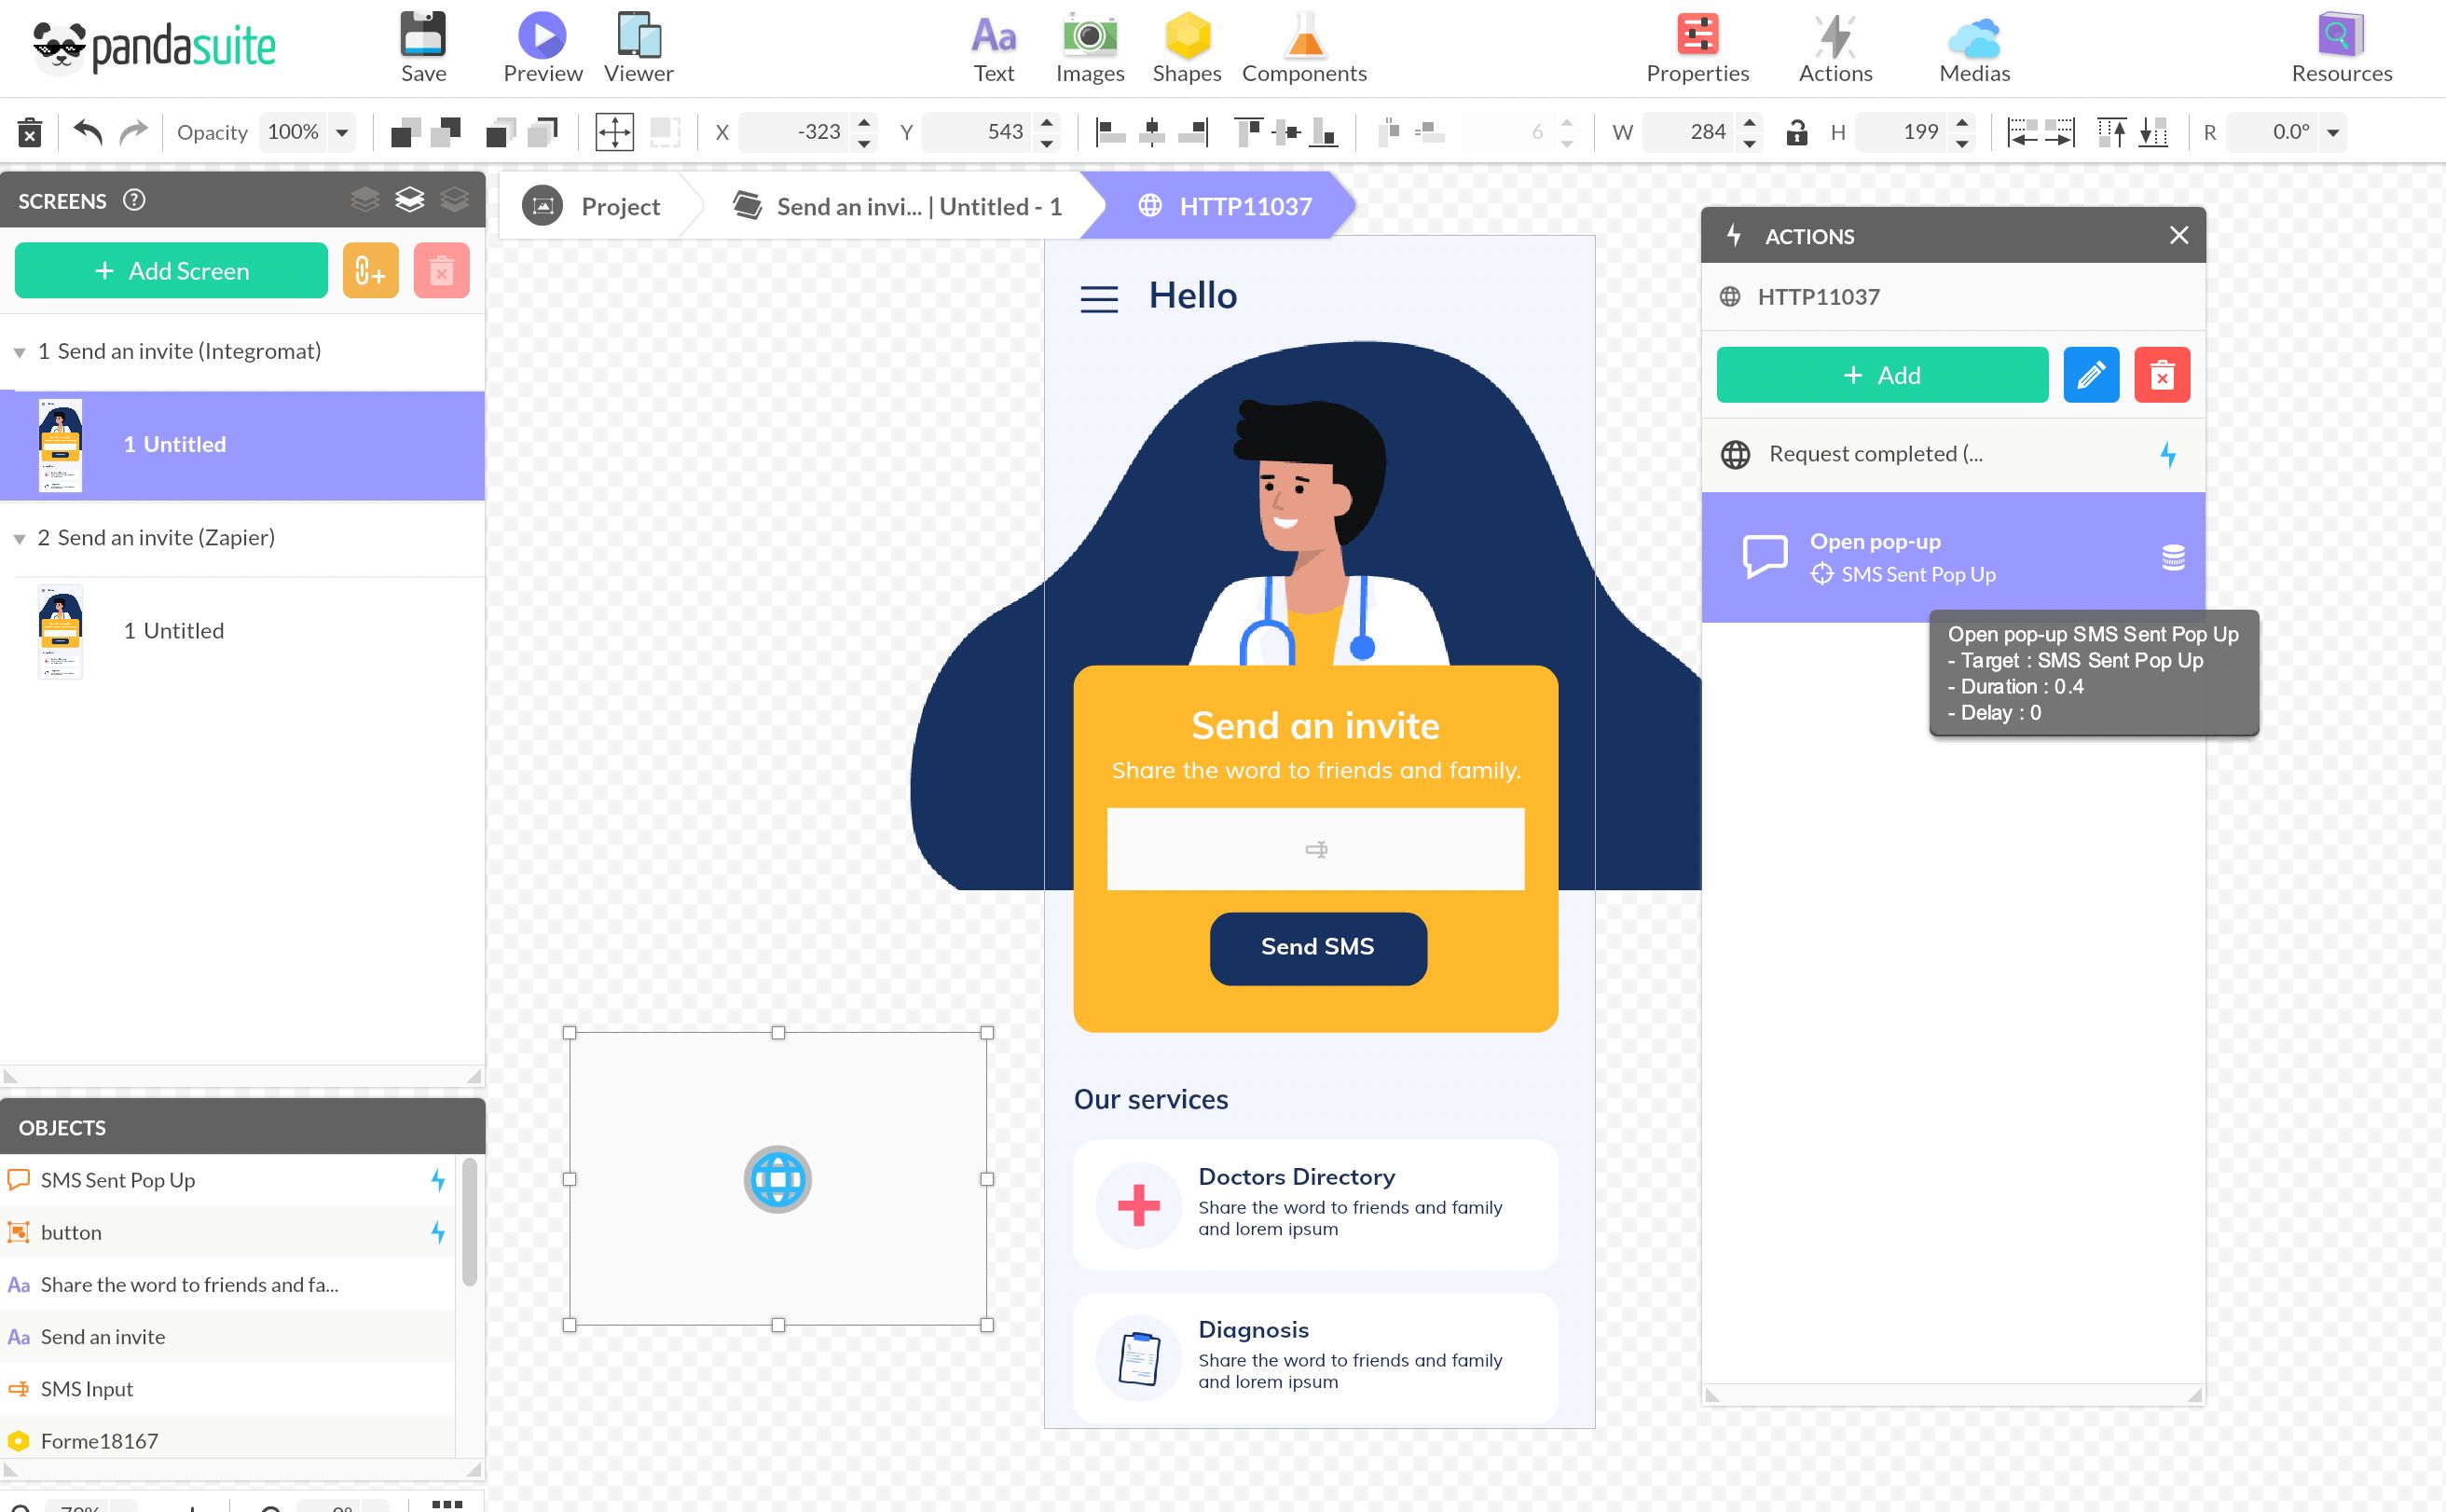
Task: Click the orange linked screen add icon
Action: pyautogui.click(x=370, y=271)
